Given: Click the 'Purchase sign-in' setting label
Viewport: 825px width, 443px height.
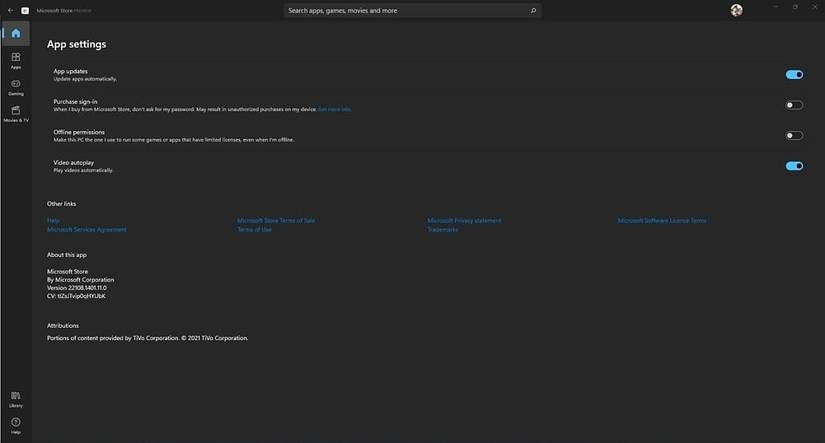Looking at the screenshot, I should 75,102.
